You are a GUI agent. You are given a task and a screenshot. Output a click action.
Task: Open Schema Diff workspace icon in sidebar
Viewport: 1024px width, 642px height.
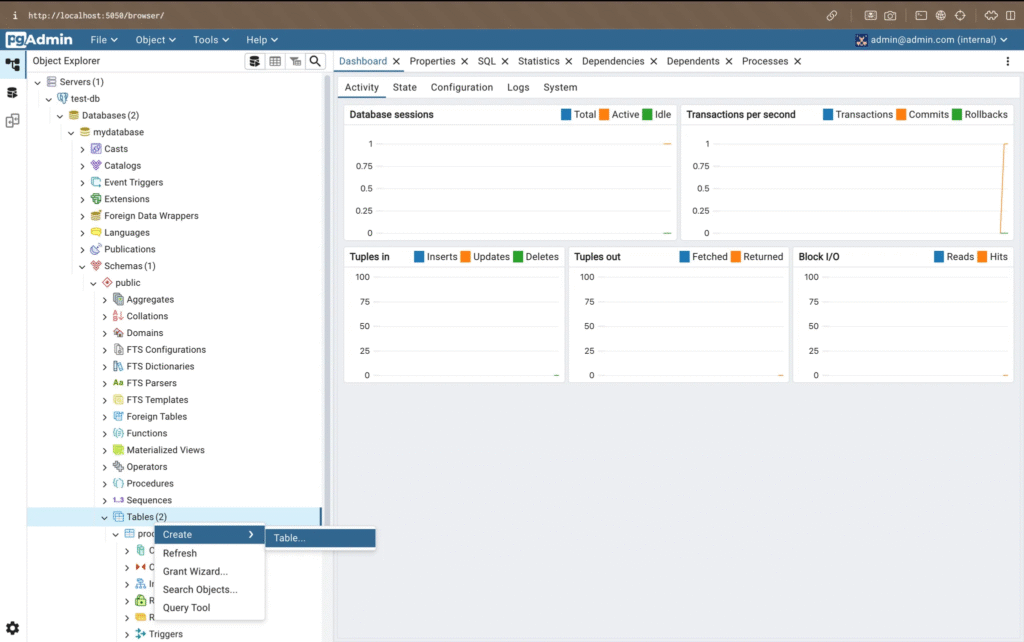click(x=12, y=121)
